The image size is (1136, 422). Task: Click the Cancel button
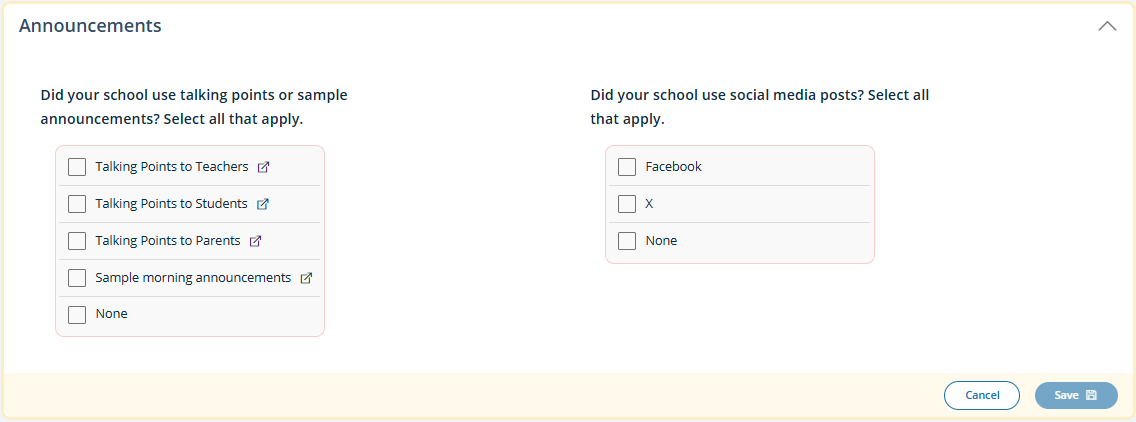coord(982,395)
